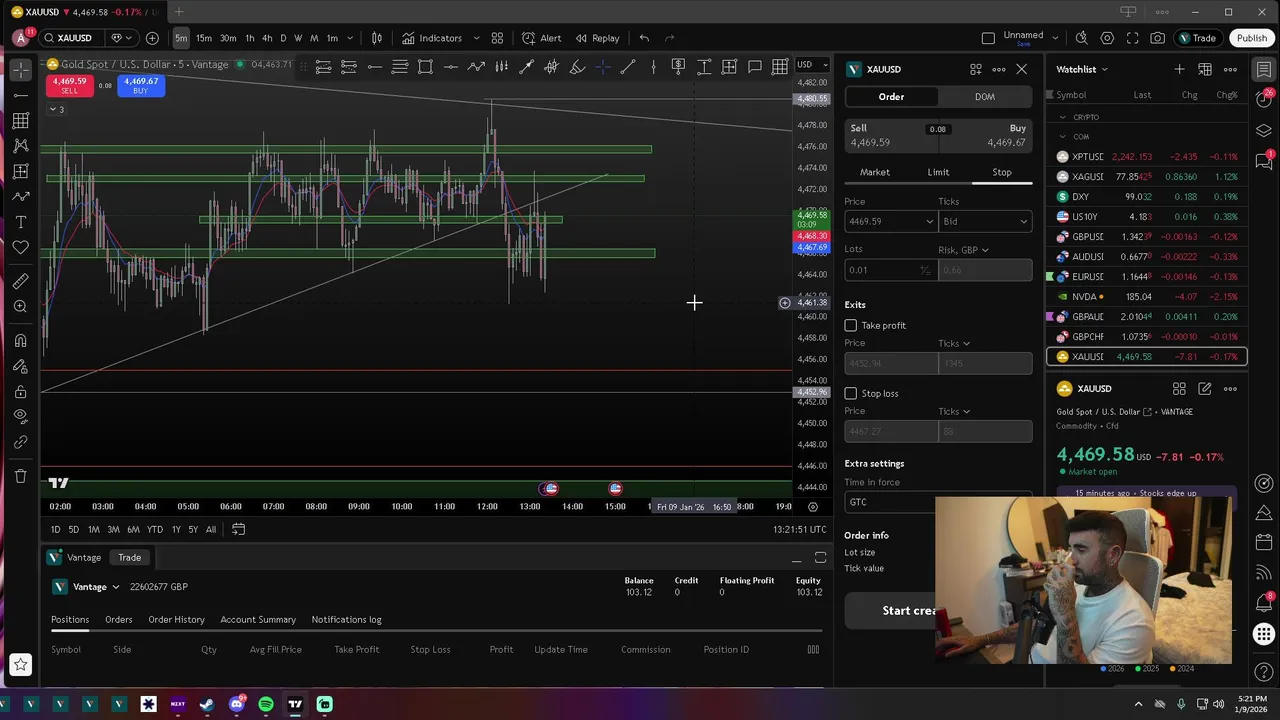
Task: Switch to the 4h timeframe
Action: [x=267, y=38]
